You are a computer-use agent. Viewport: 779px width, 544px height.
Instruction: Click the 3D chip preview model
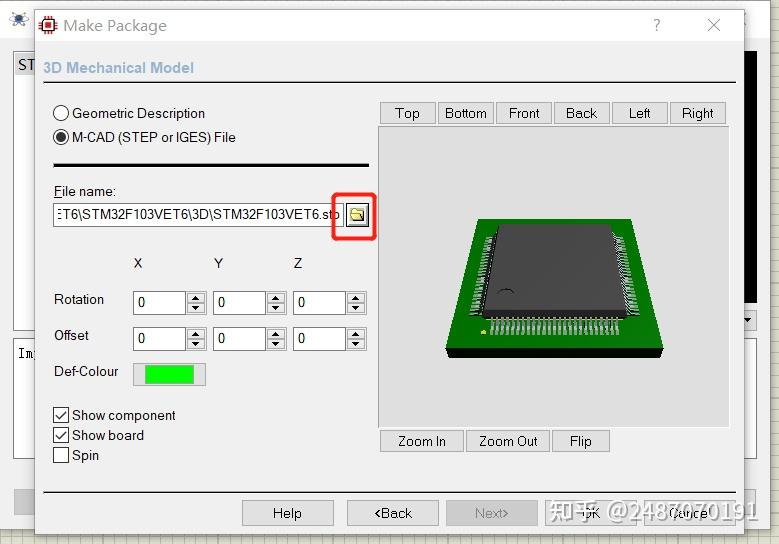[x=554, y=288]
